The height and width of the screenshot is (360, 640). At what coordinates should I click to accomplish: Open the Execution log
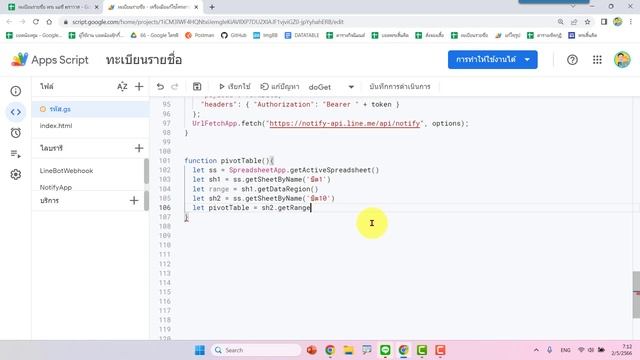point(400,87)
